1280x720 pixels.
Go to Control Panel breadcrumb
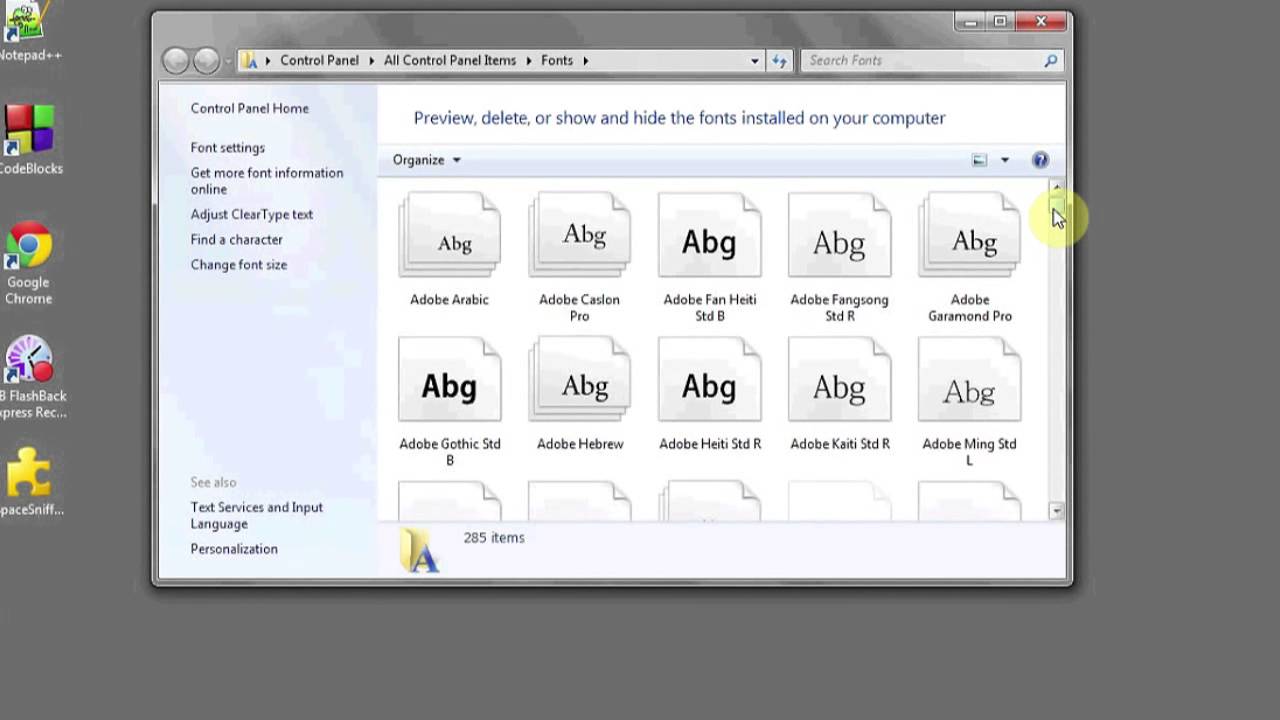tap(319, 61)
